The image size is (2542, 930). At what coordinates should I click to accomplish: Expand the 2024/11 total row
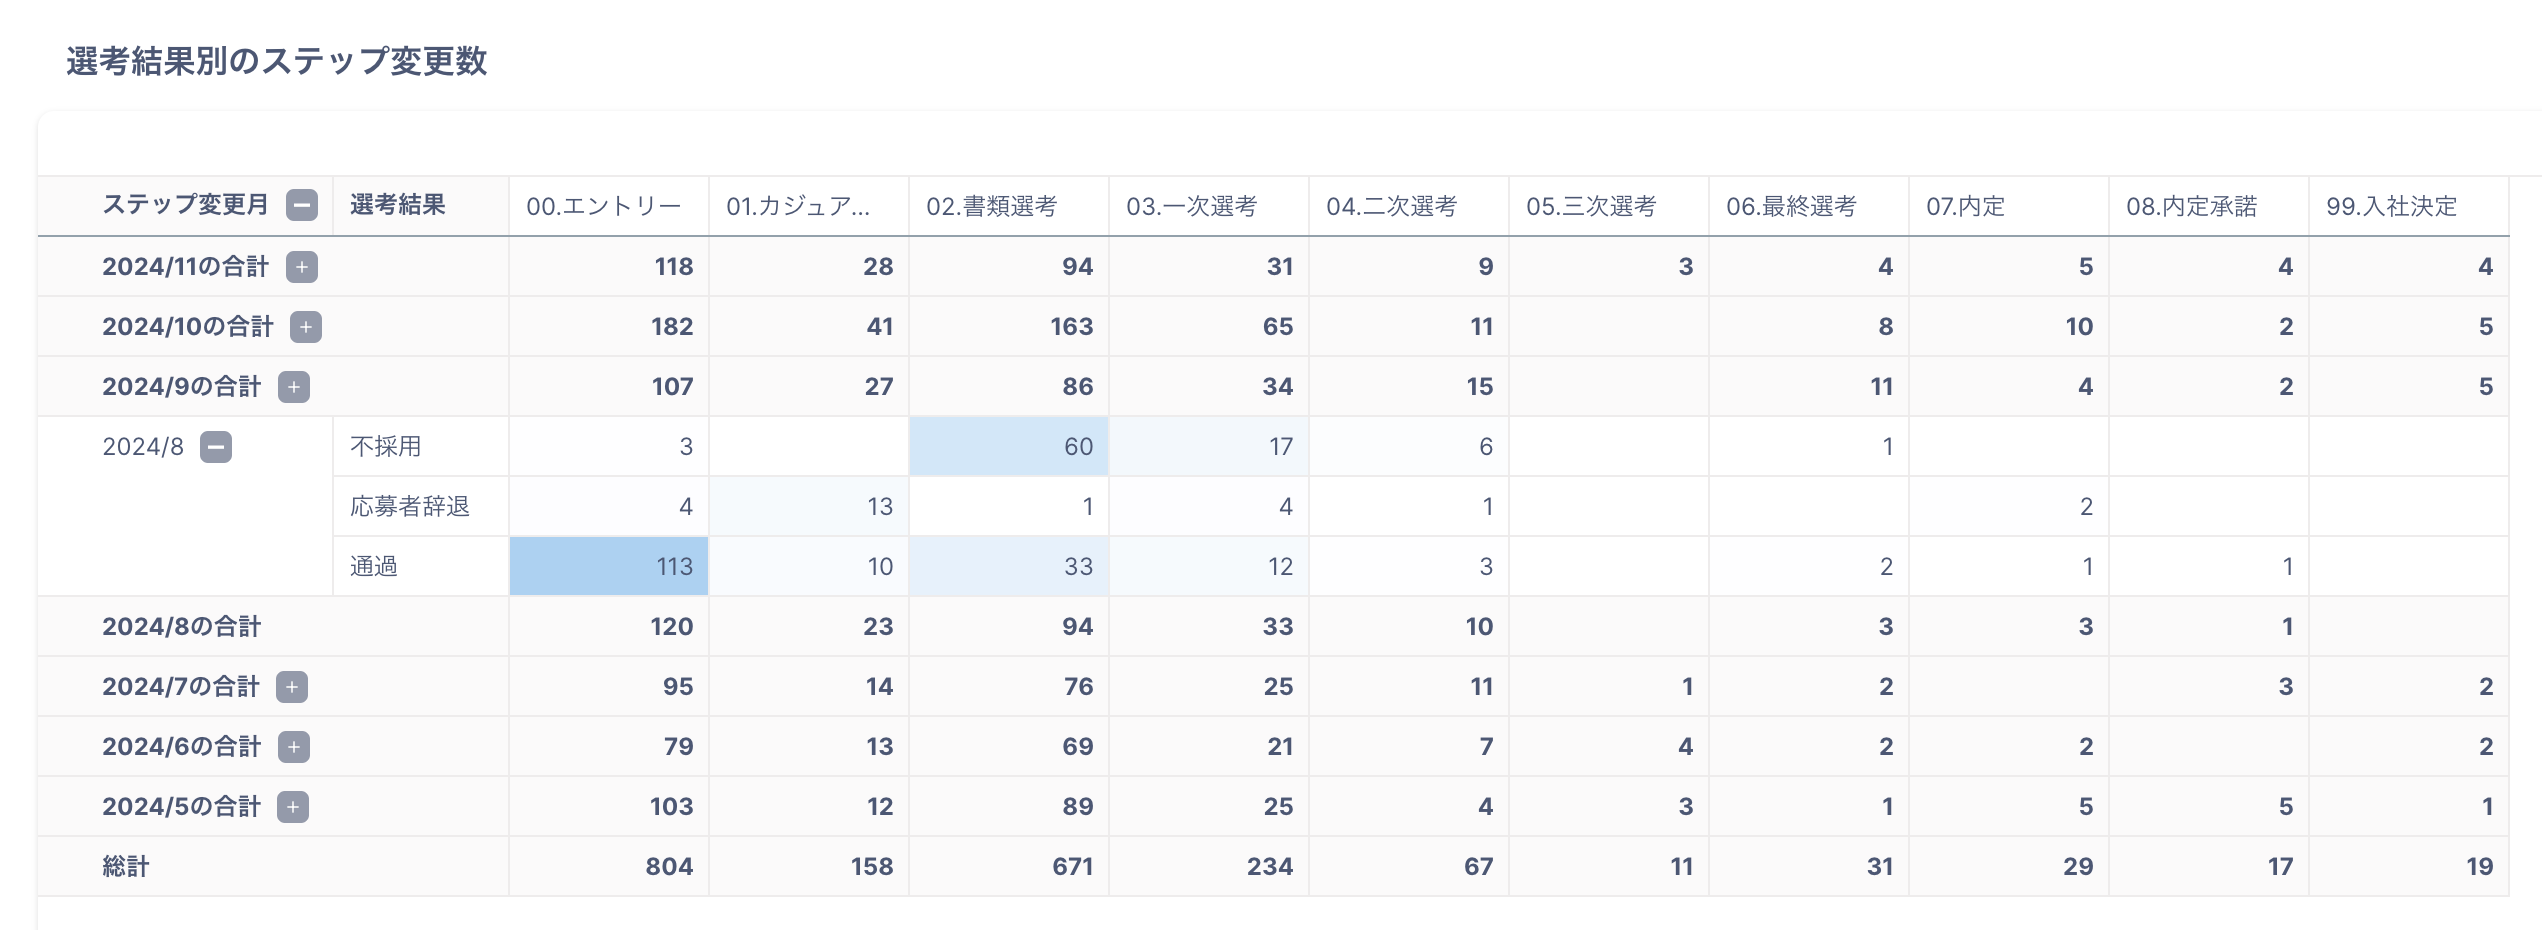point(301,267)
